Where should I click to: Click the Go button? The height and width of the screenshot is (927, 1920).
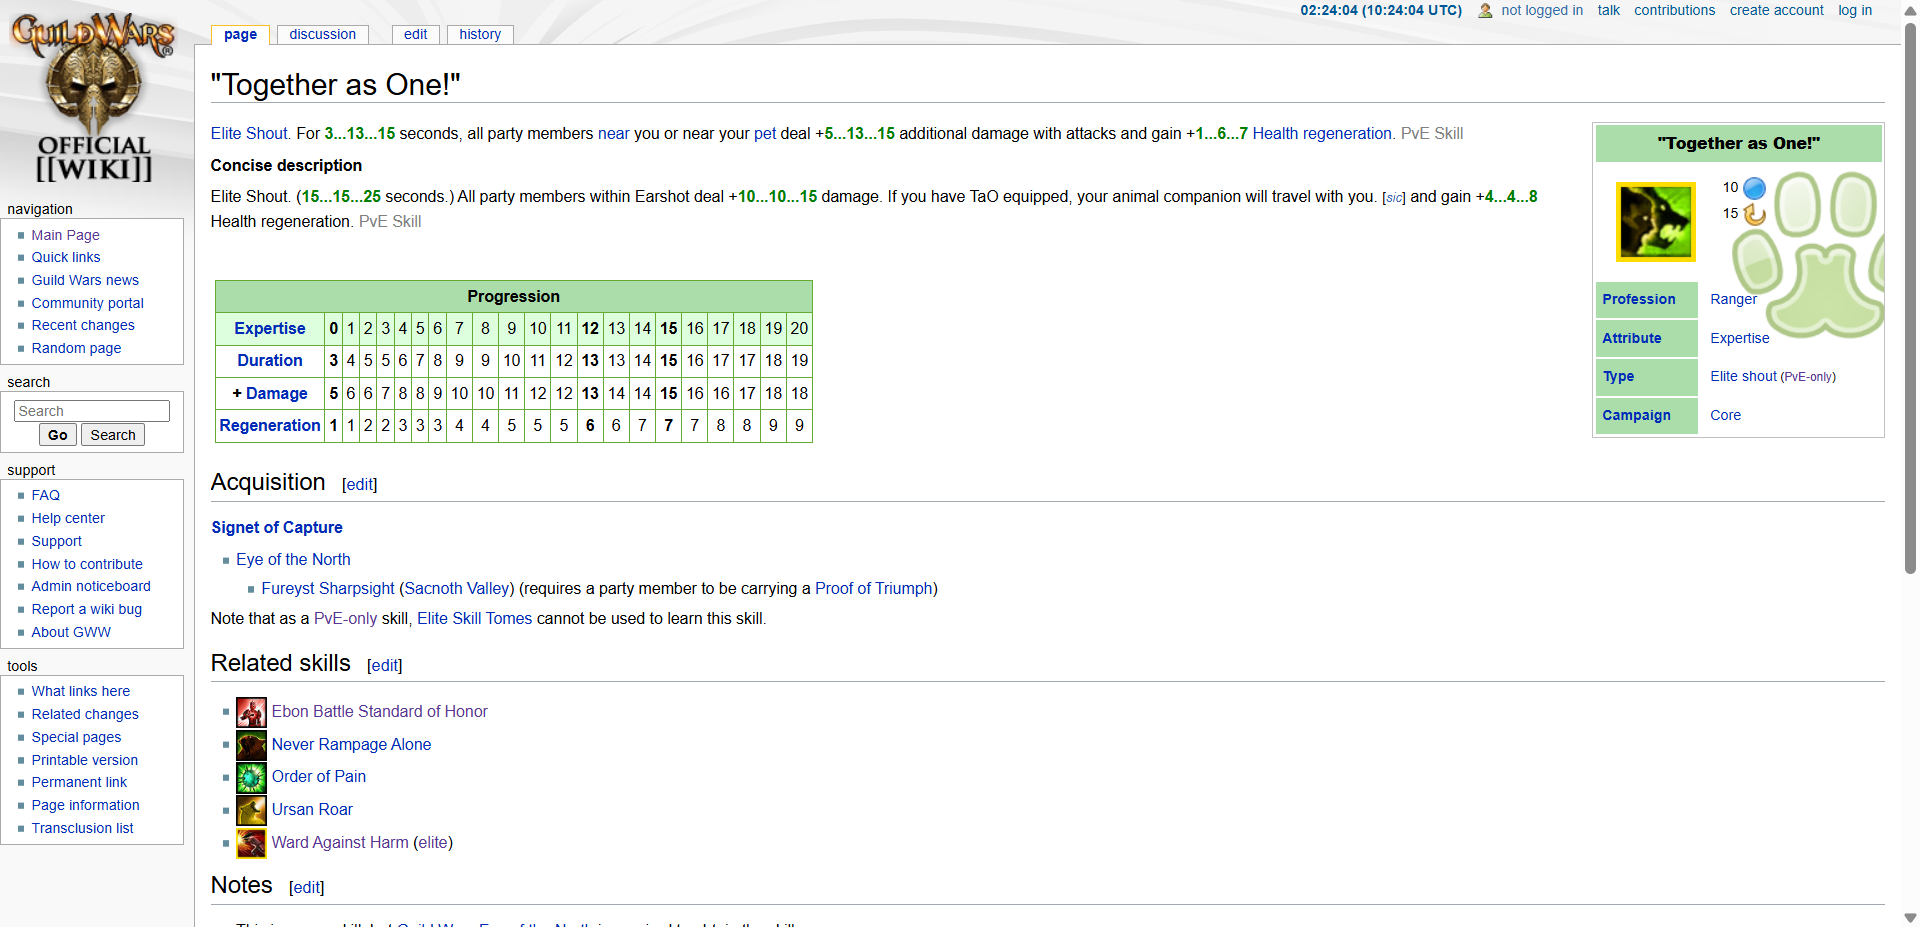click(x=58, y=435)
